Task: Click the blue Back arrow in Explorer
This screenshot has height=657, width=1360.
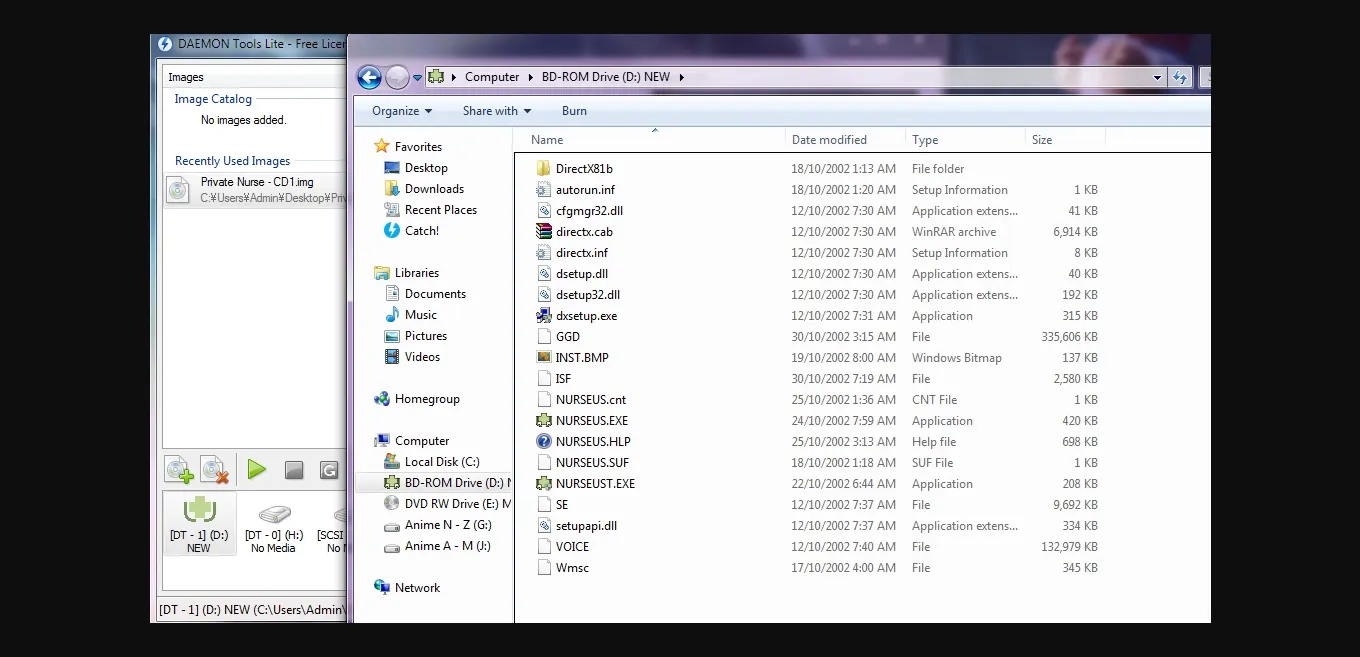Action: [x=369, y=77]
